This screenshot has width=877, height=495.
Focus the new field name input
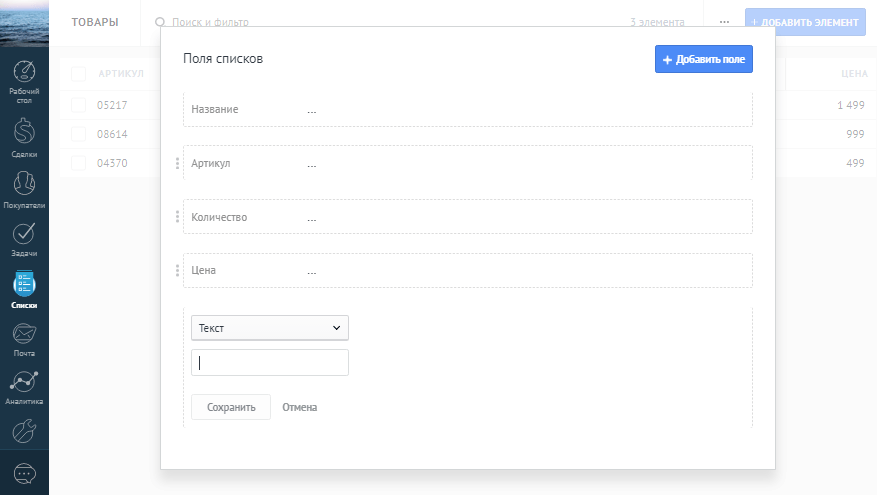[269, 363]
